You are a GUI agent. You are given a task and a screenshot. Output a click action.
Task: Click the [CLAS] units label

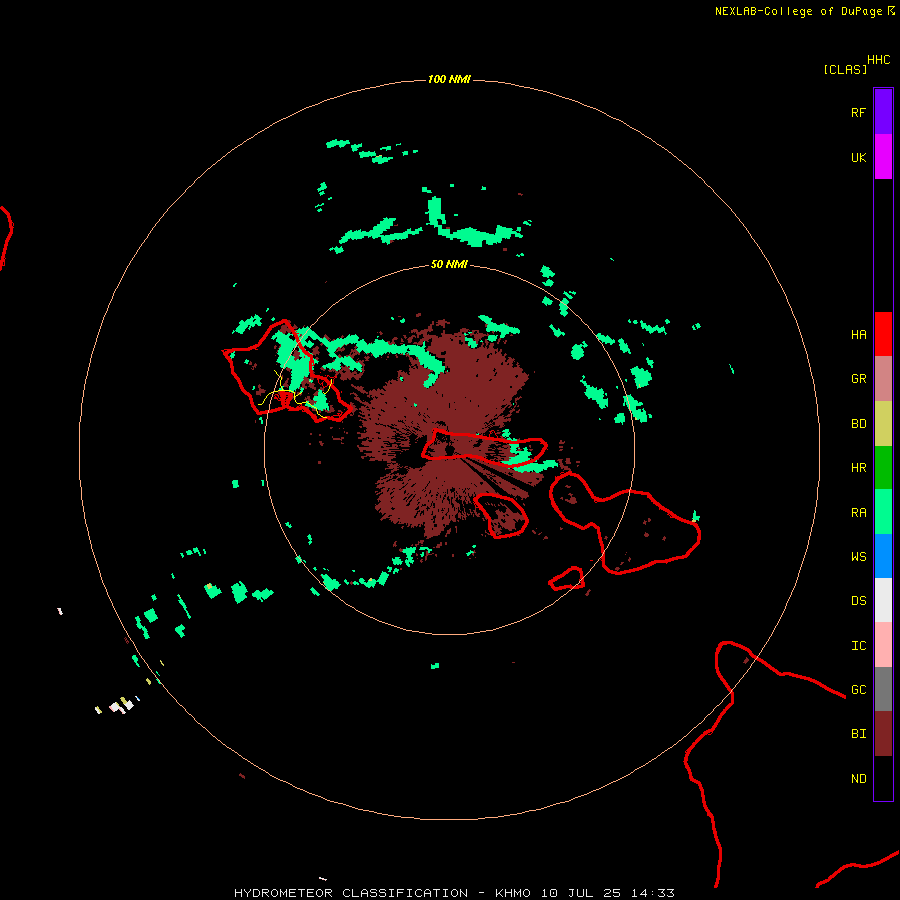pyautogui.click(x=845, y=69)
